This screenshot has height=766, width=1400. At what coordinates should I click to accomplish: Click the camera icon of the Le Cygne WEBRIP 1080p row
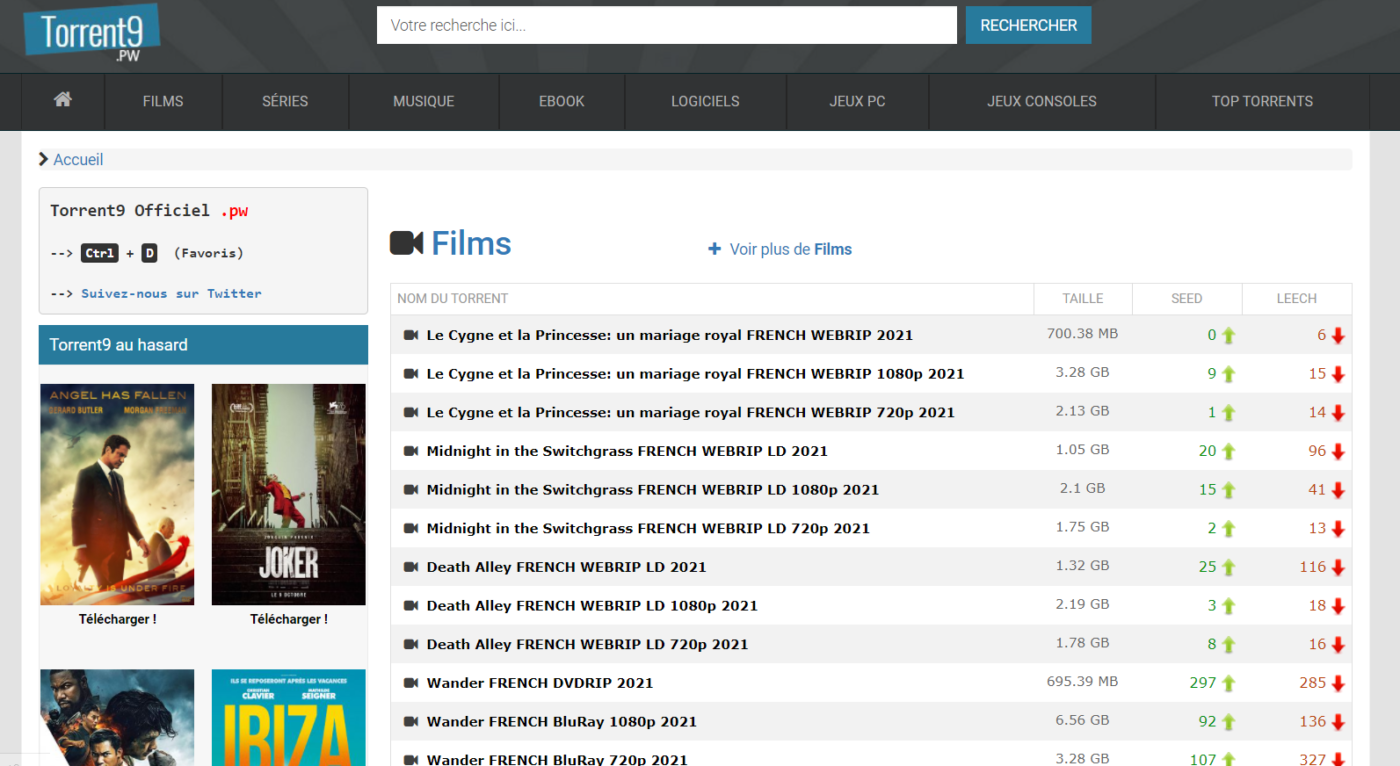(x=410, y=373)
